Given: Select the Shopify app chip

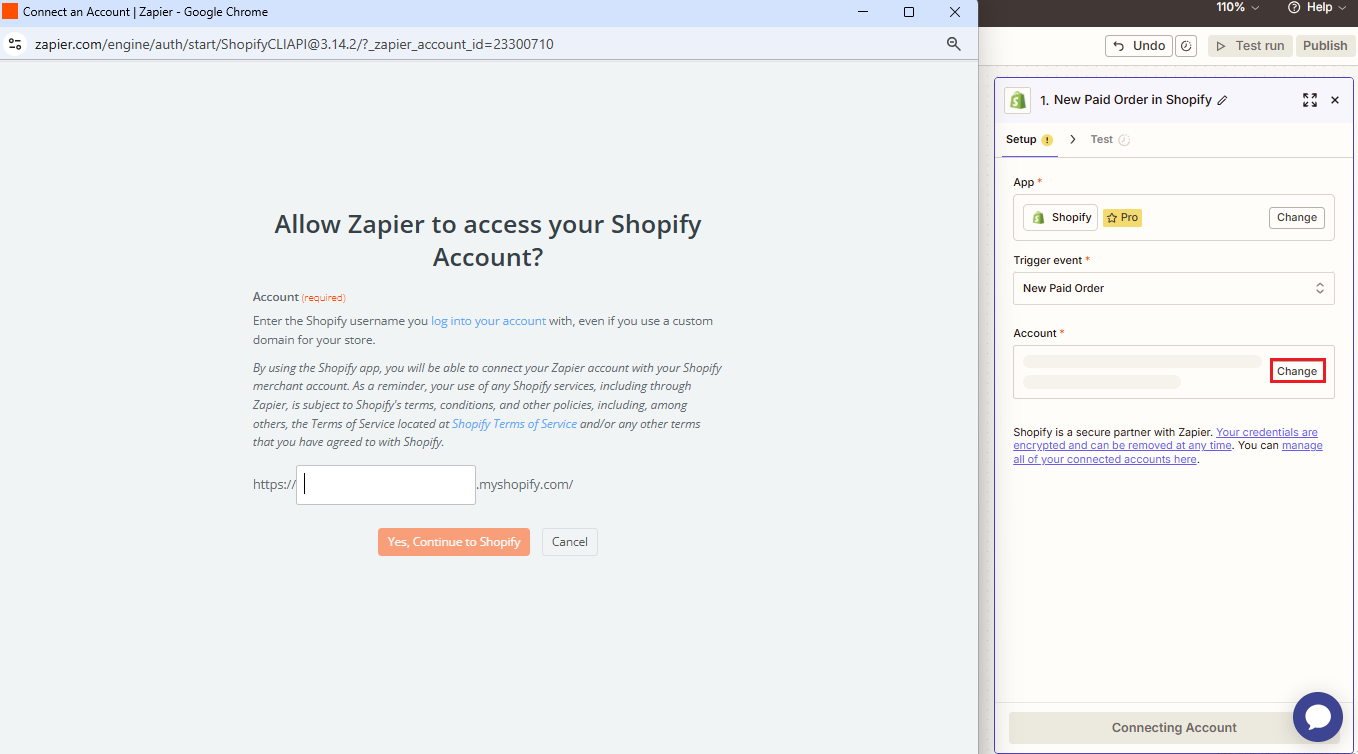Looking at the screenshot, I should pyautogui.click(x=1060, y=217).
